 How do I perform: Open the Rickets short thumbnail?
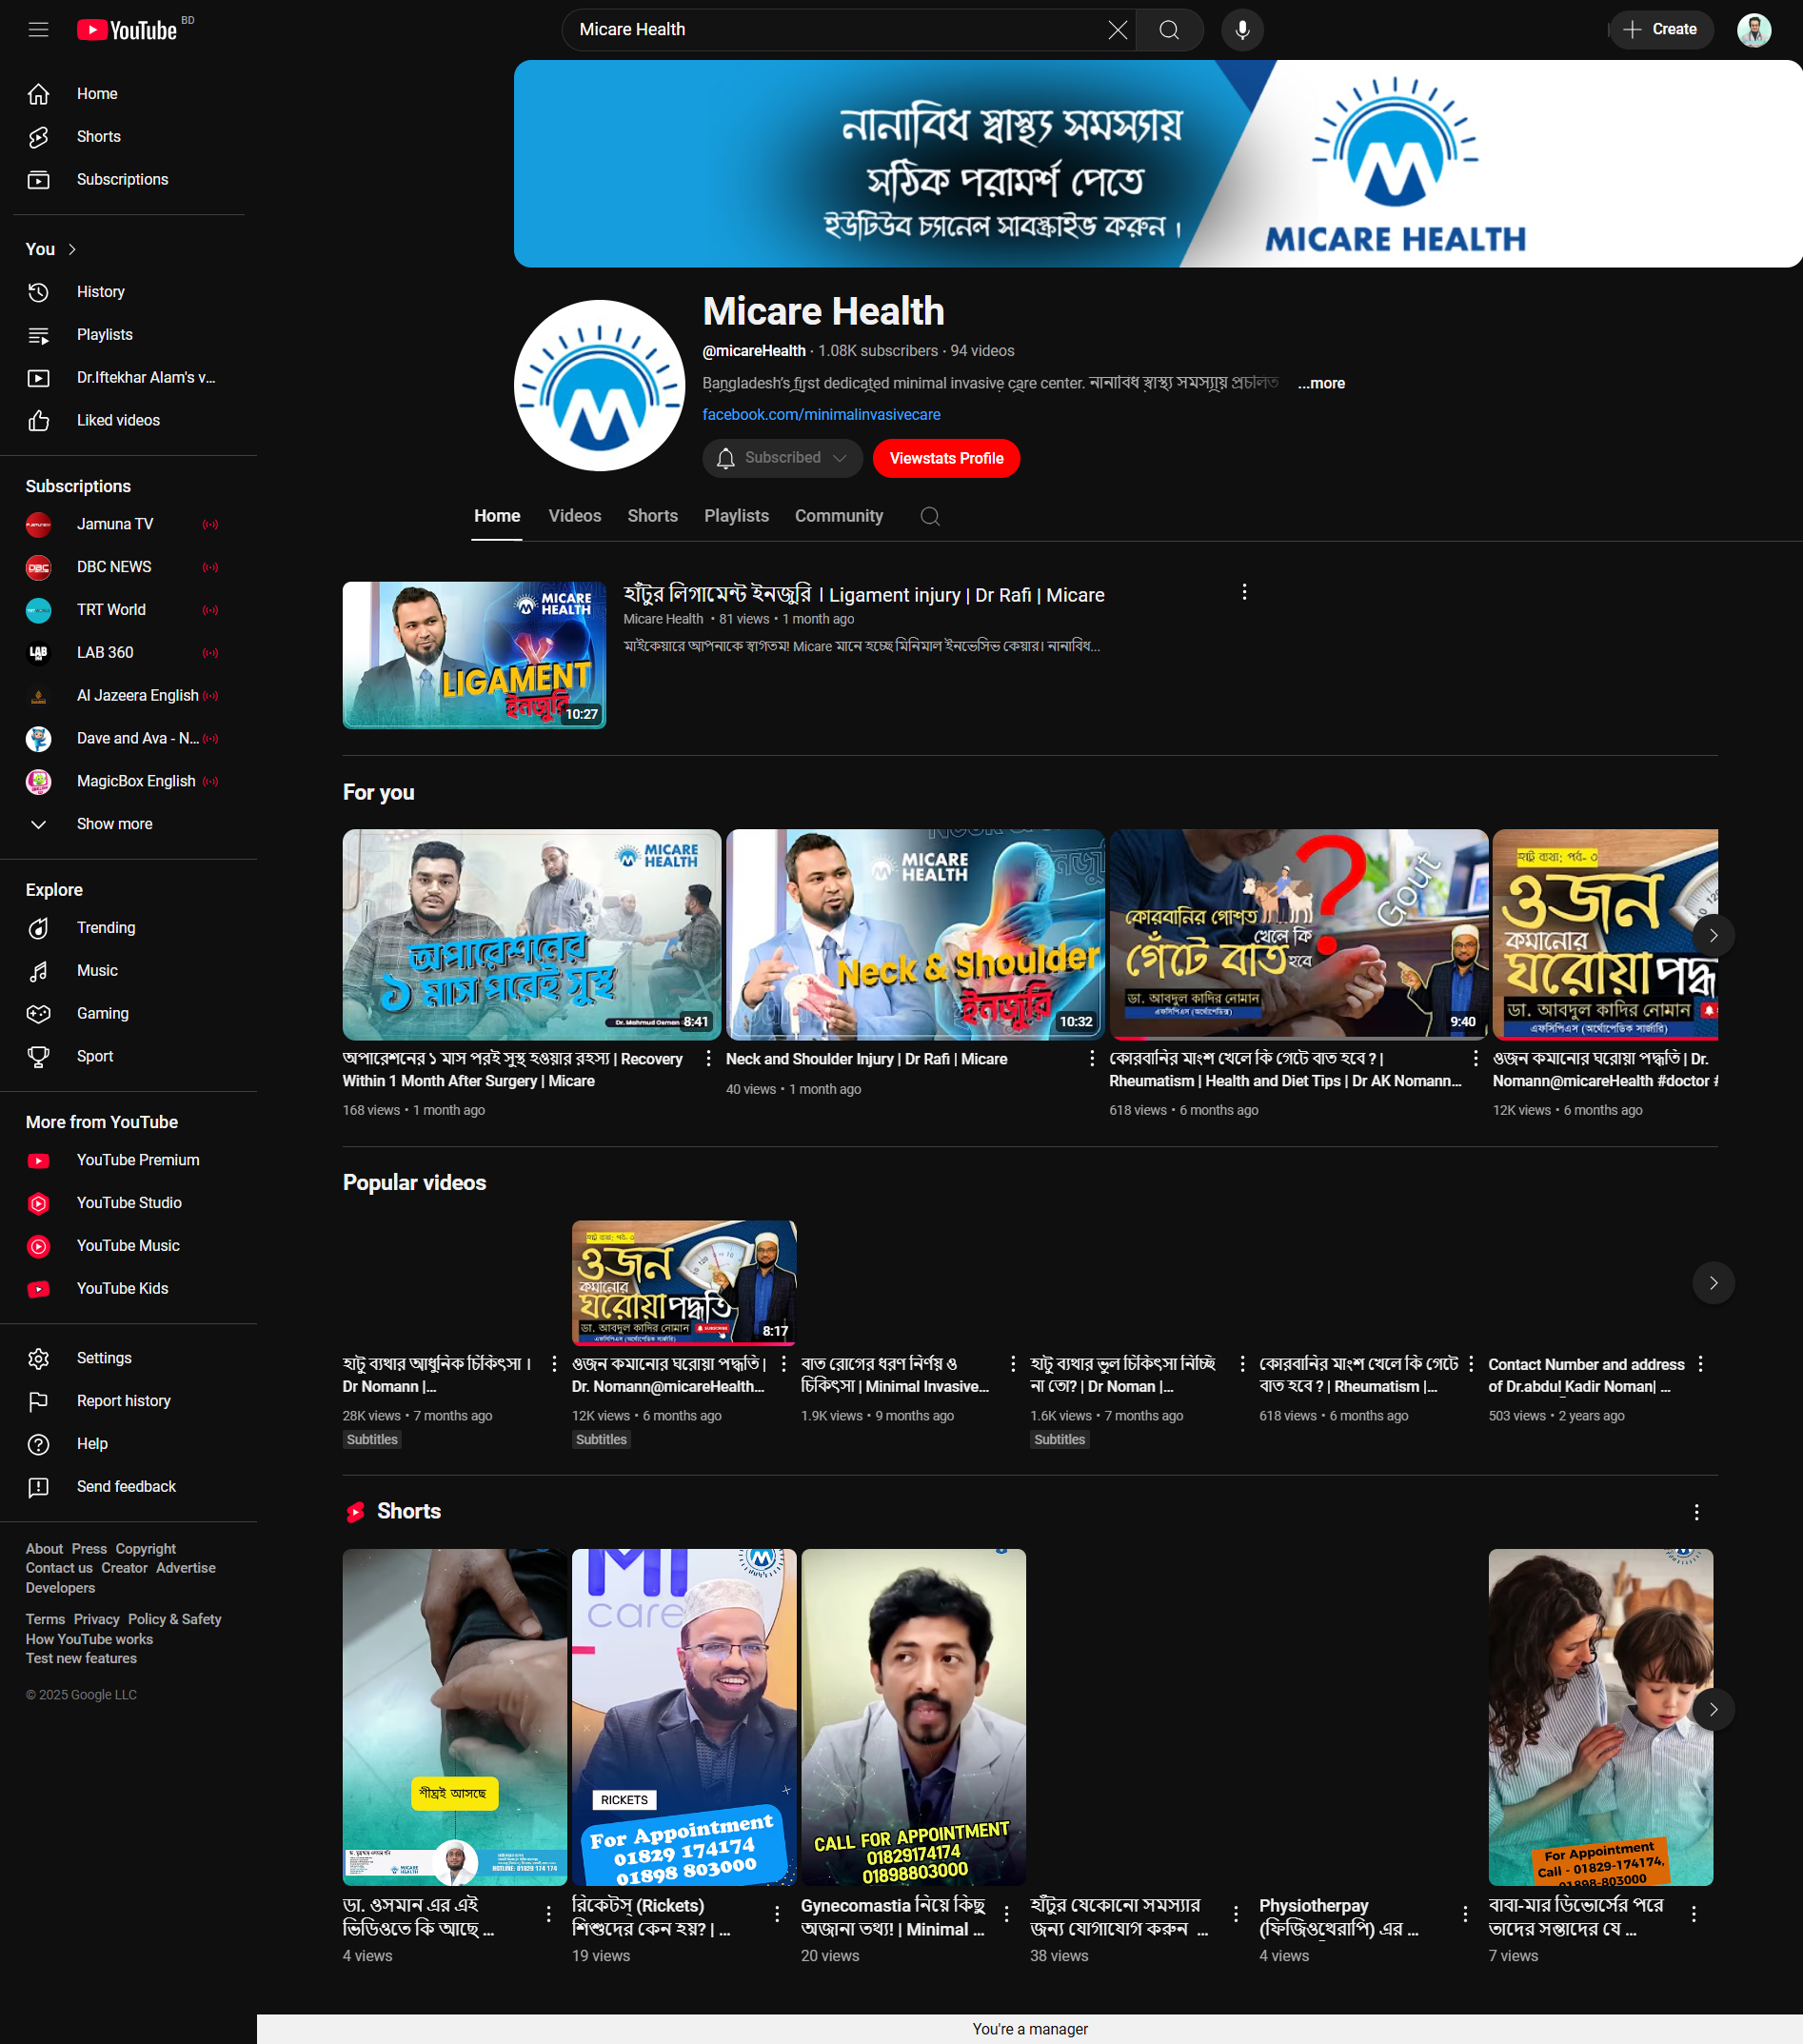(684, 1718)
